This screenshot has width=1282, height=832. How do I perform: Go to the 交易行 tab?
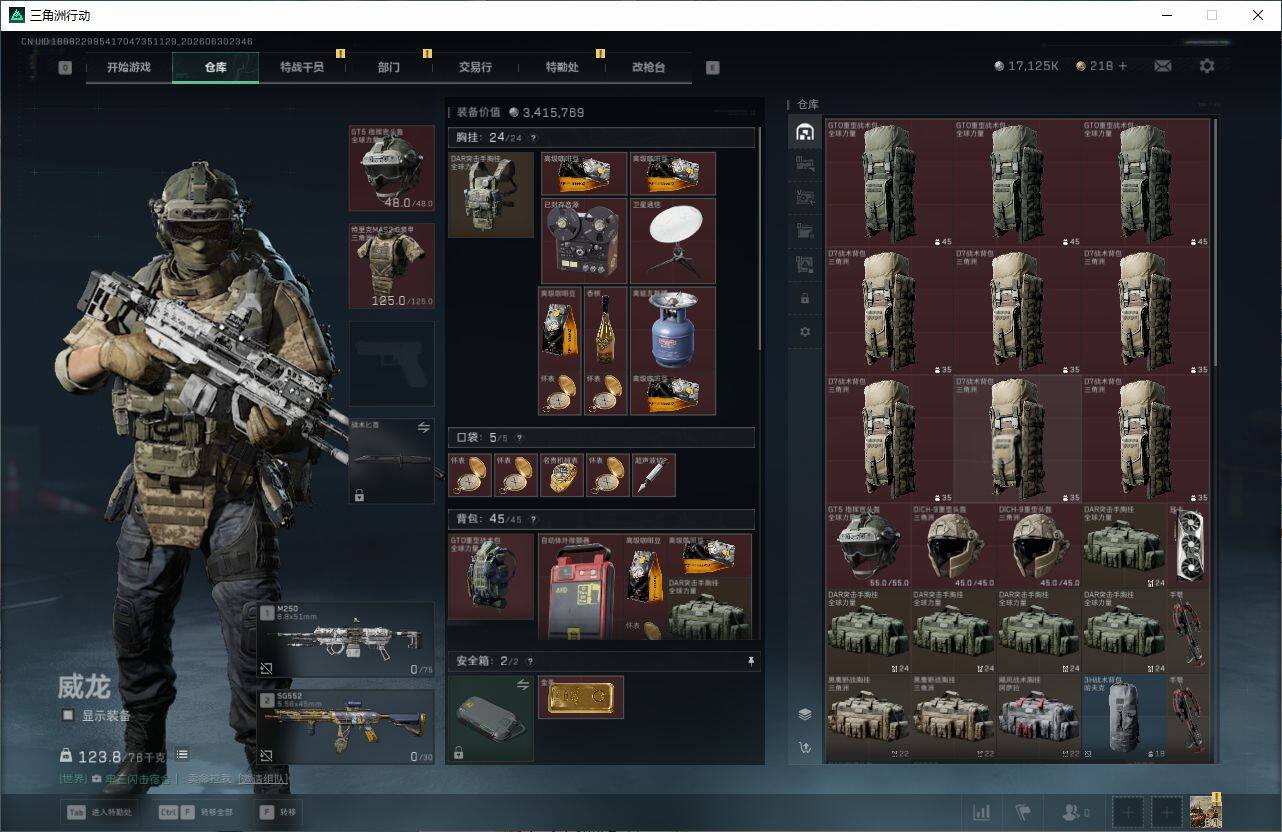[x=475, y=68]
